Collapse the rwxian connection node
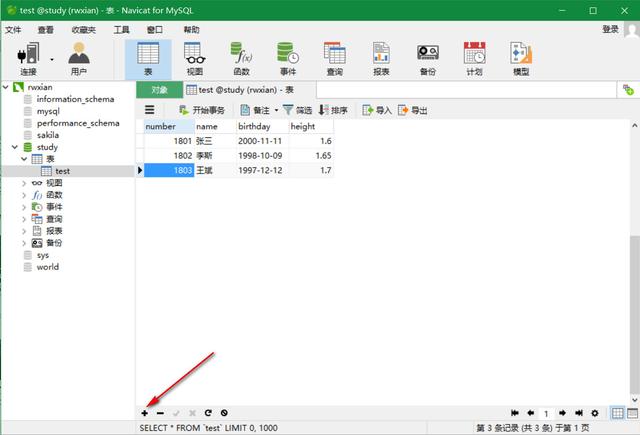Image resolution: width=640 pixels, height=435 pixels. tap(6, 87)
